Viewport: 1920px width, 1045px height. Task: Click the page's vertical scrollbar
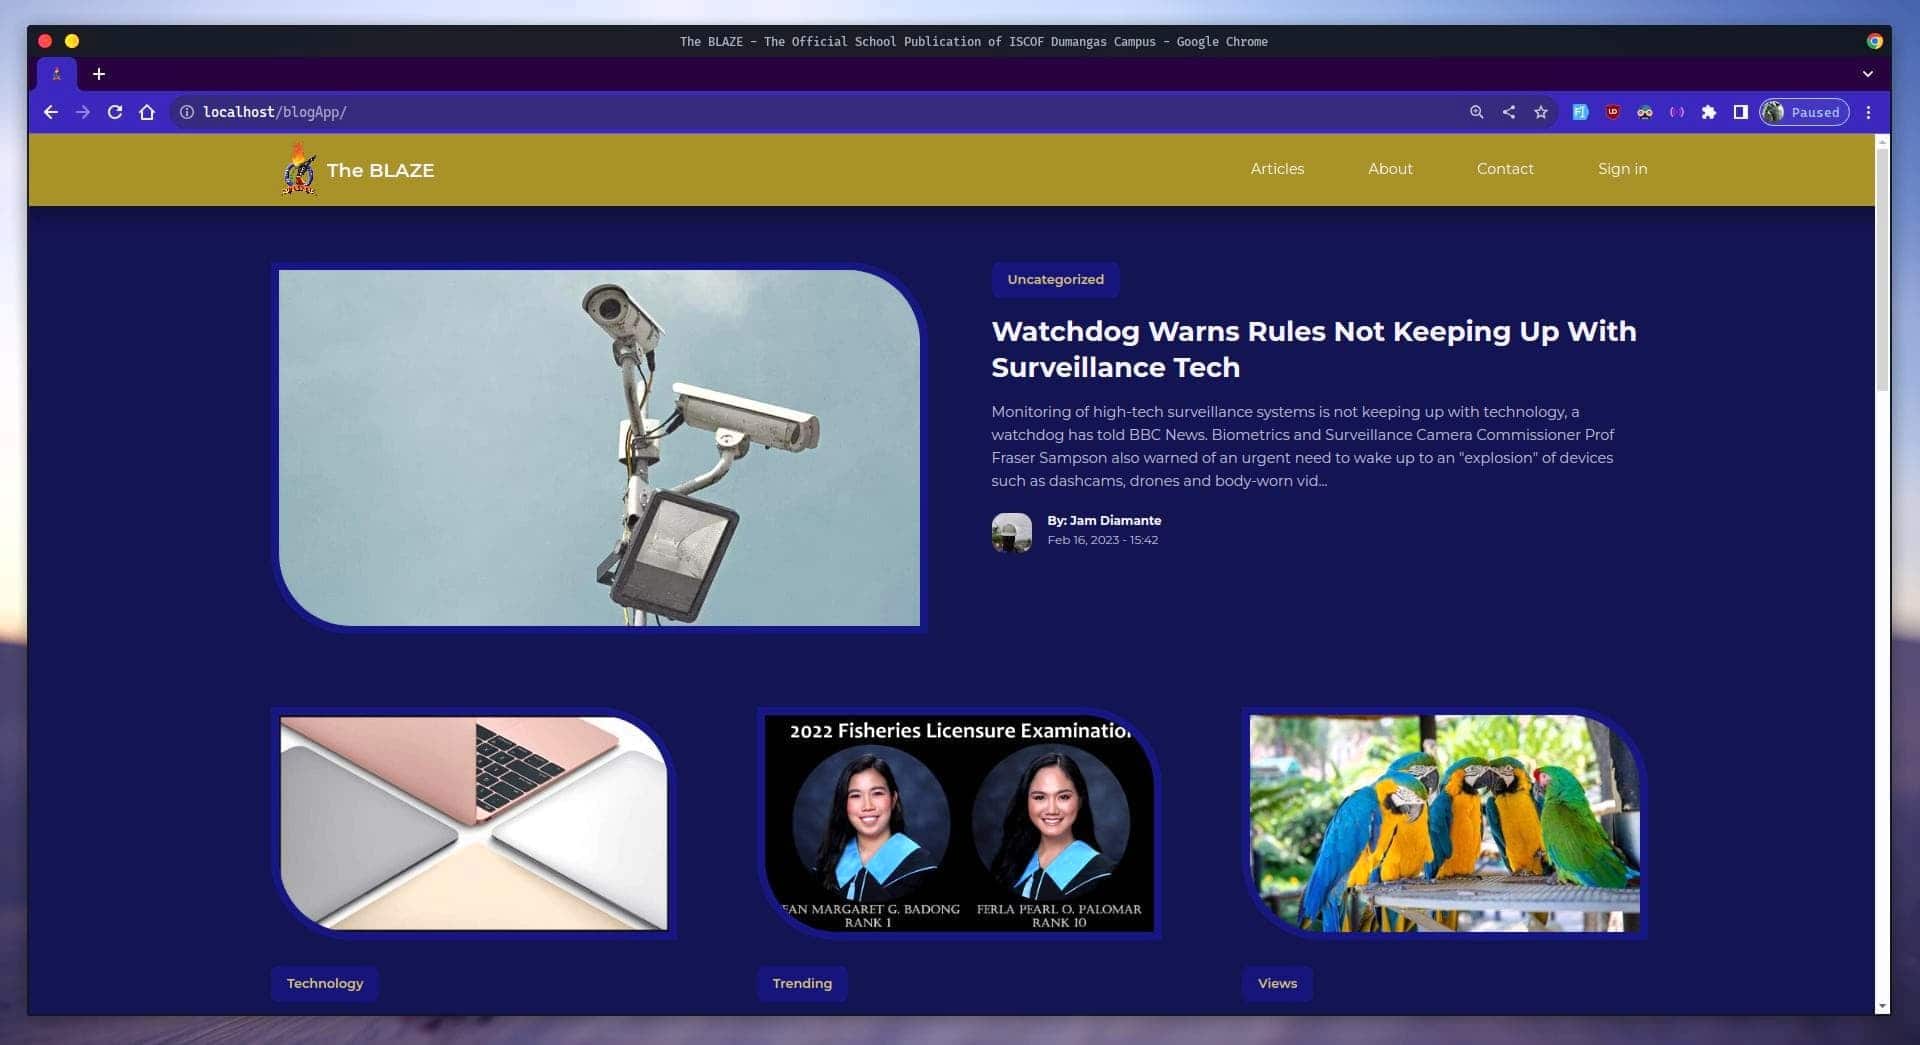pyautogui.click(x=1882, y=270)
